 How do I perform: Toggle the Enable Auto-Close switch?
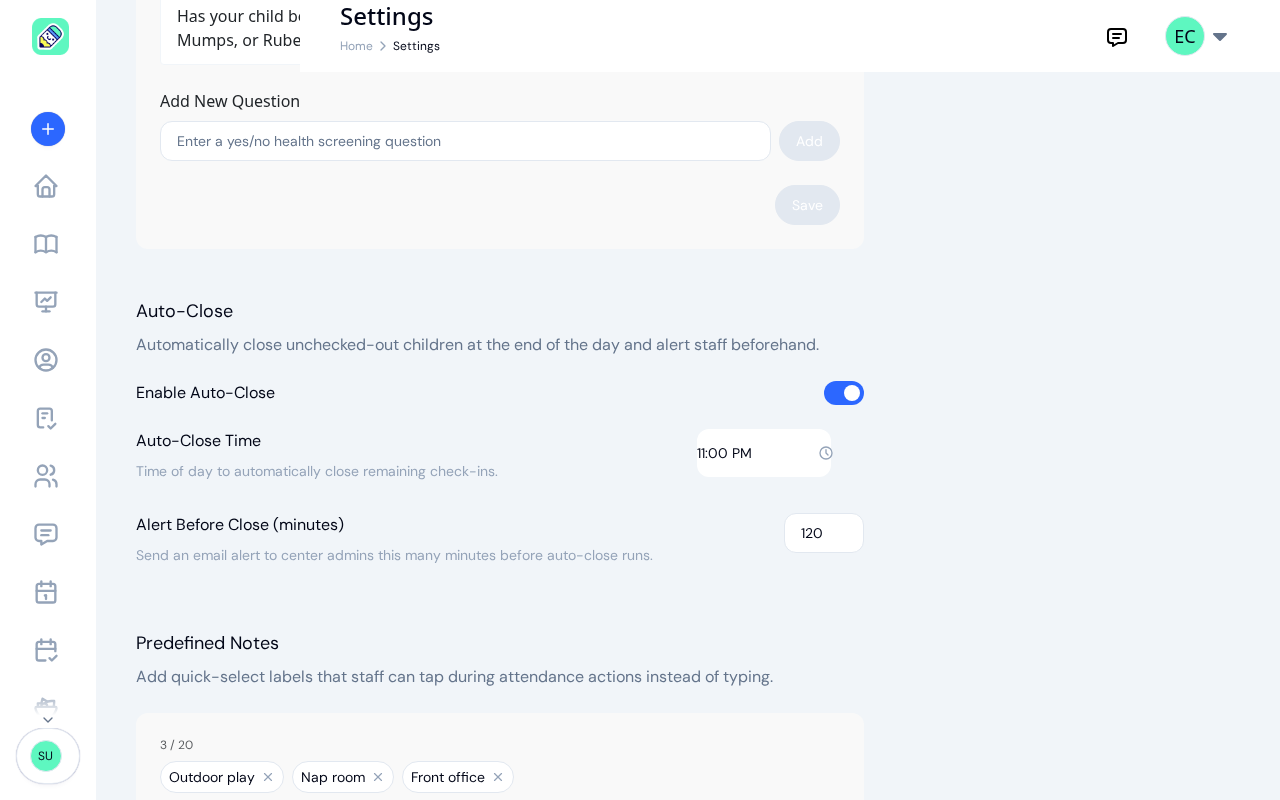844,393
